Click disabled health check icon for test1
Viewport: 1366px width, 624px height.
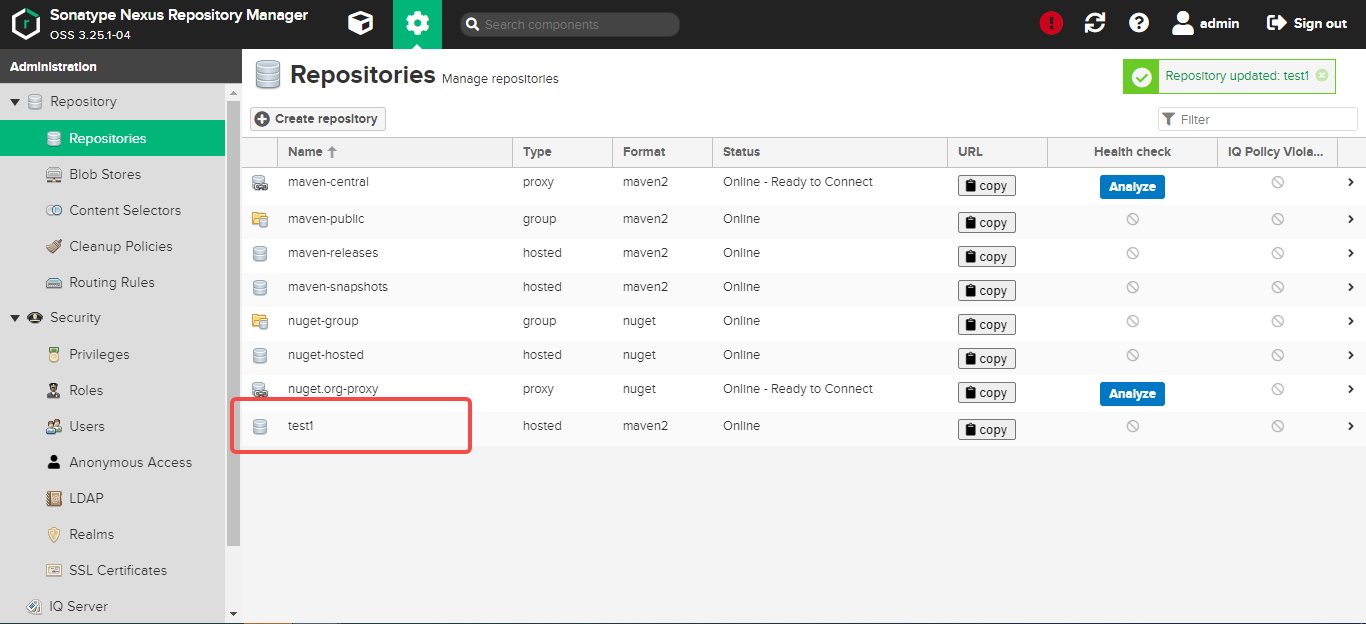coord(1132,426)
